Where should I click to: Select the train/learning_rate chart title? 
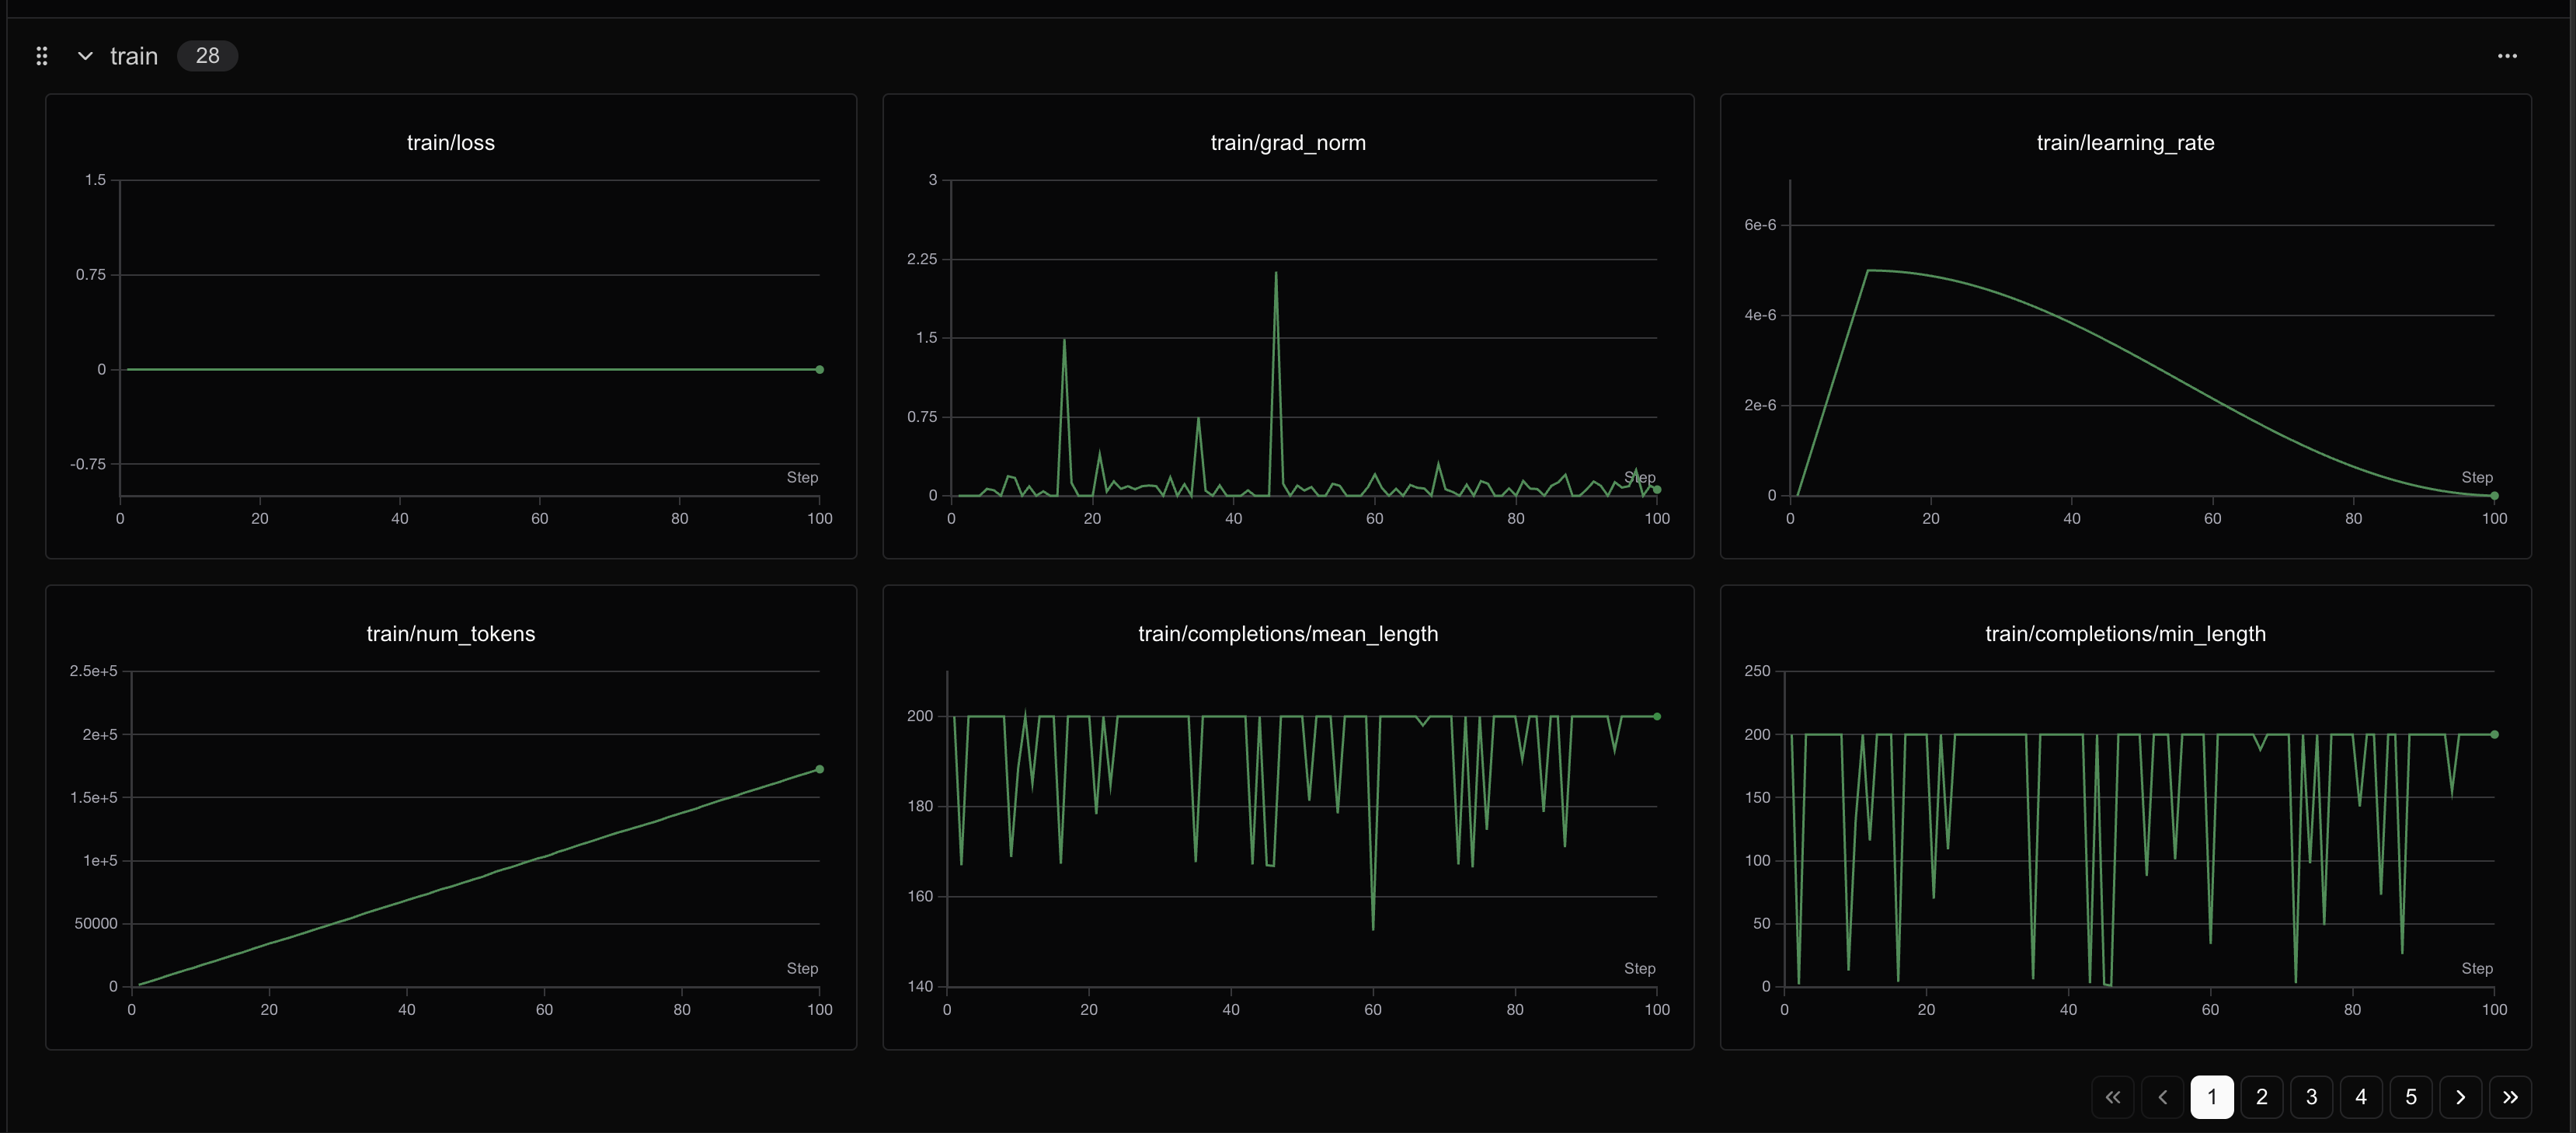[2125, 143]
